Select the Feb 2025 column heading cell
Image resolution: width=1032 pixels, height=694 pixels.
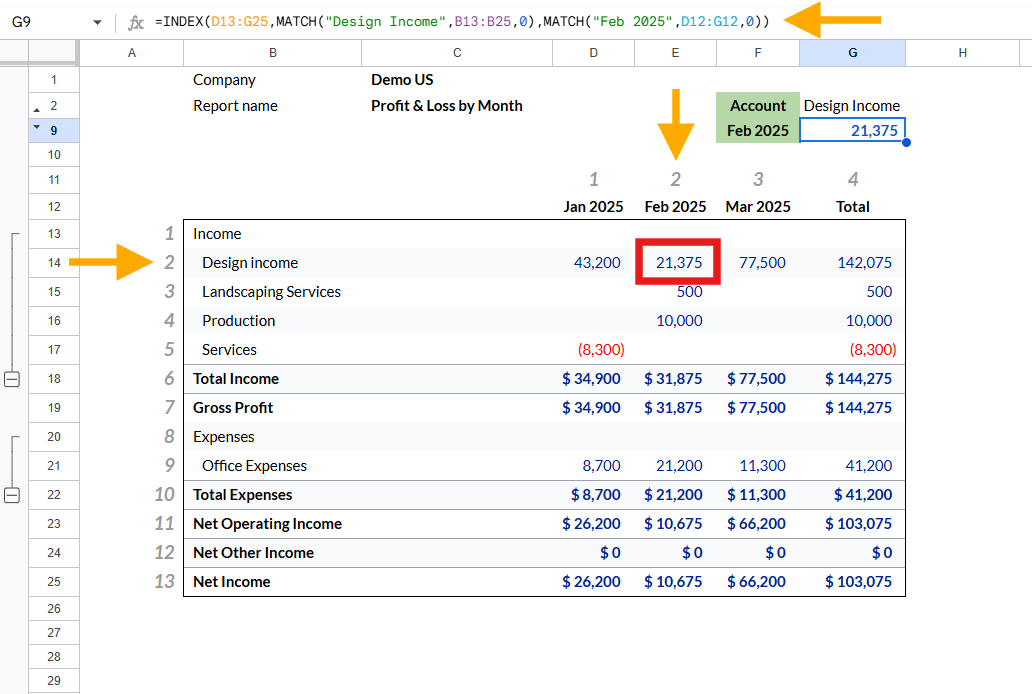click(x=675, y=207)
